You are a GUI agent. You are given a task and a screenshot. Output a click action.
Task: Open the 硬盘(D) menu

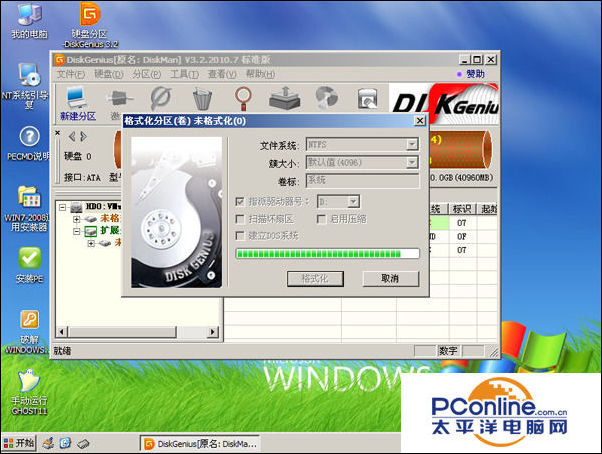click(x=107, y=74)
